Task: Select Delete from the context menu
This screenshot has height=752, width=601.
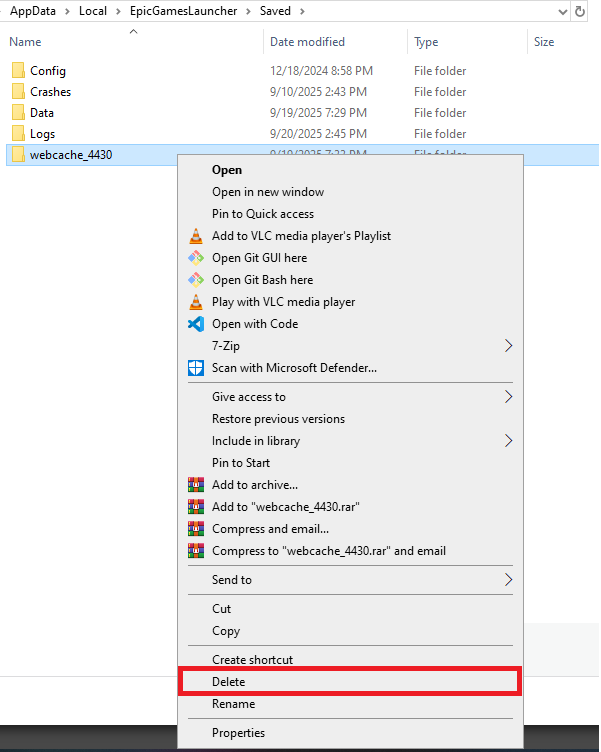Action: tap(228, 682)
